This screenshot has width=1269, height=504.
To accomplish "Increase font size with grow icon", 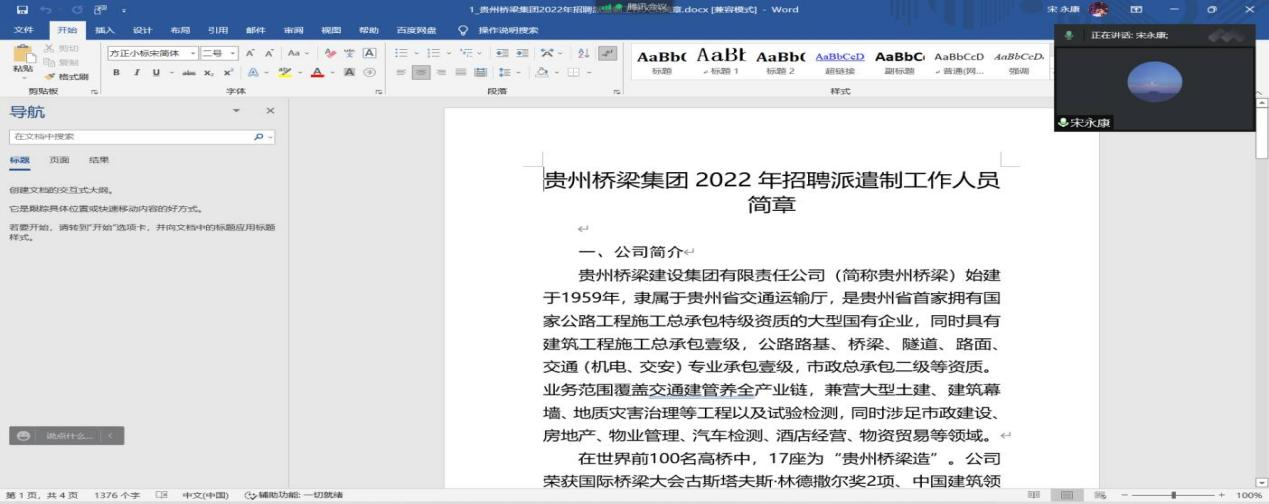I will (x=251, y=53).
